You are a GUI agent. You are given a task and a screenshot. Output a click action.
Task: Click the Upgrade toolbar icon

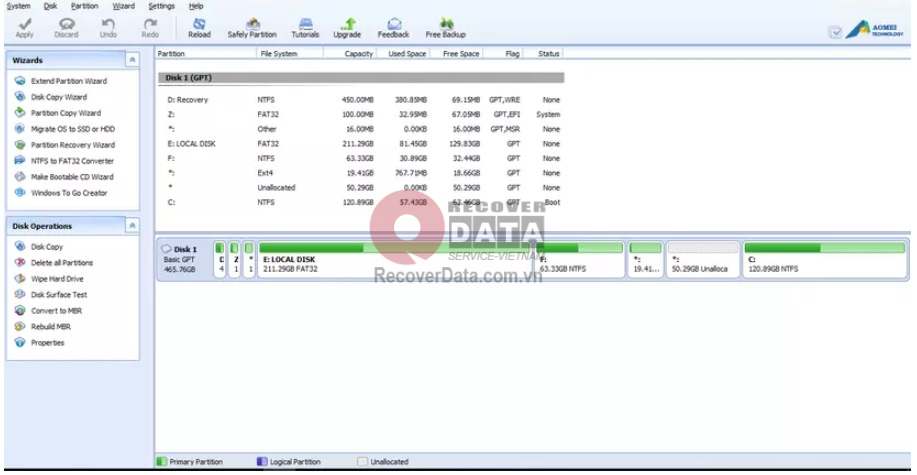[347, 28]
